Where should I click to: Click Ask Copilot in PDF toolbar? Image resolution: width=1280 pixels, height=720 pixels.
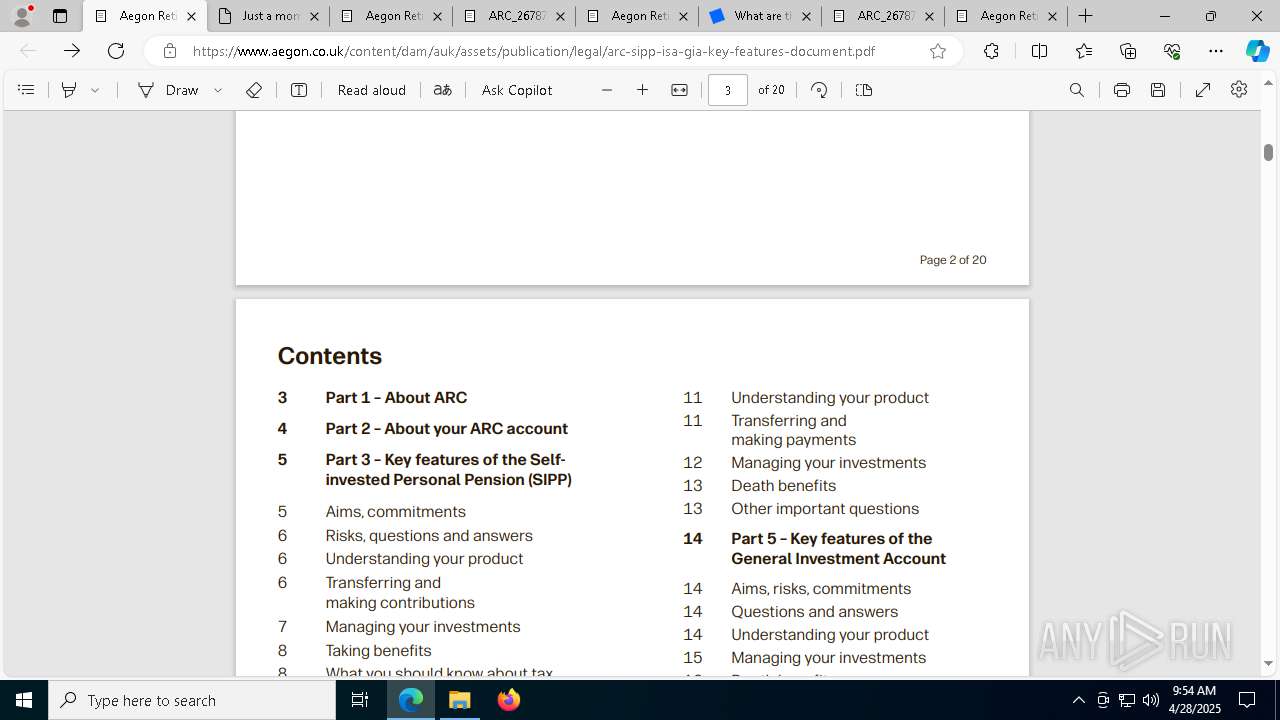pos(517,90)
